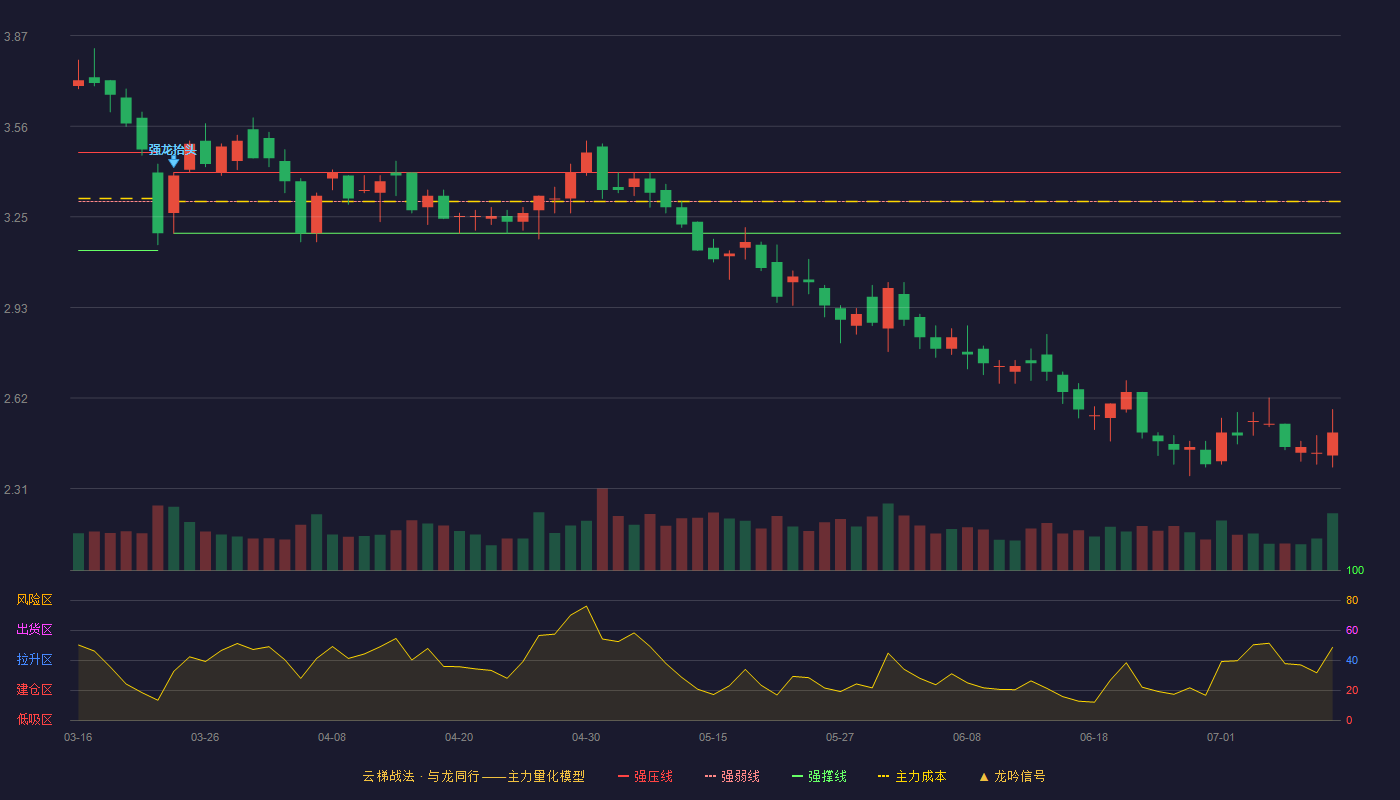Click the 3.25 price axis label
Image resolution: width=1400 pixels, height=800 pixels.
pyautogui.click(x=16, y=218)
